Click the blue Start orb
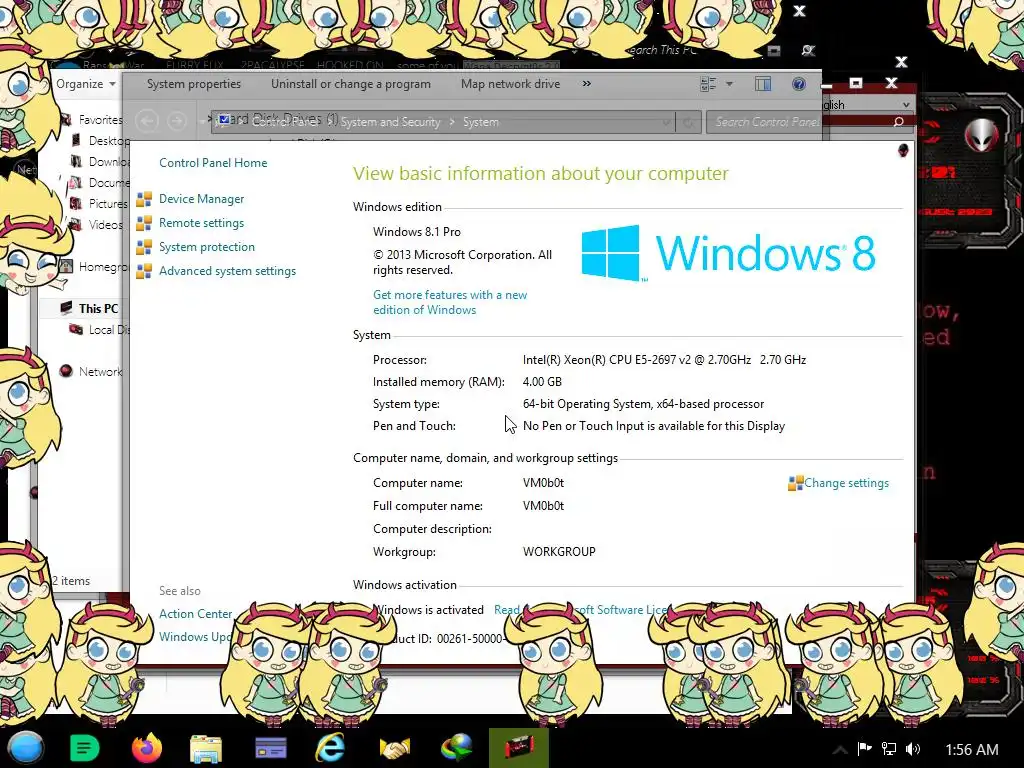 click(26, 748)
